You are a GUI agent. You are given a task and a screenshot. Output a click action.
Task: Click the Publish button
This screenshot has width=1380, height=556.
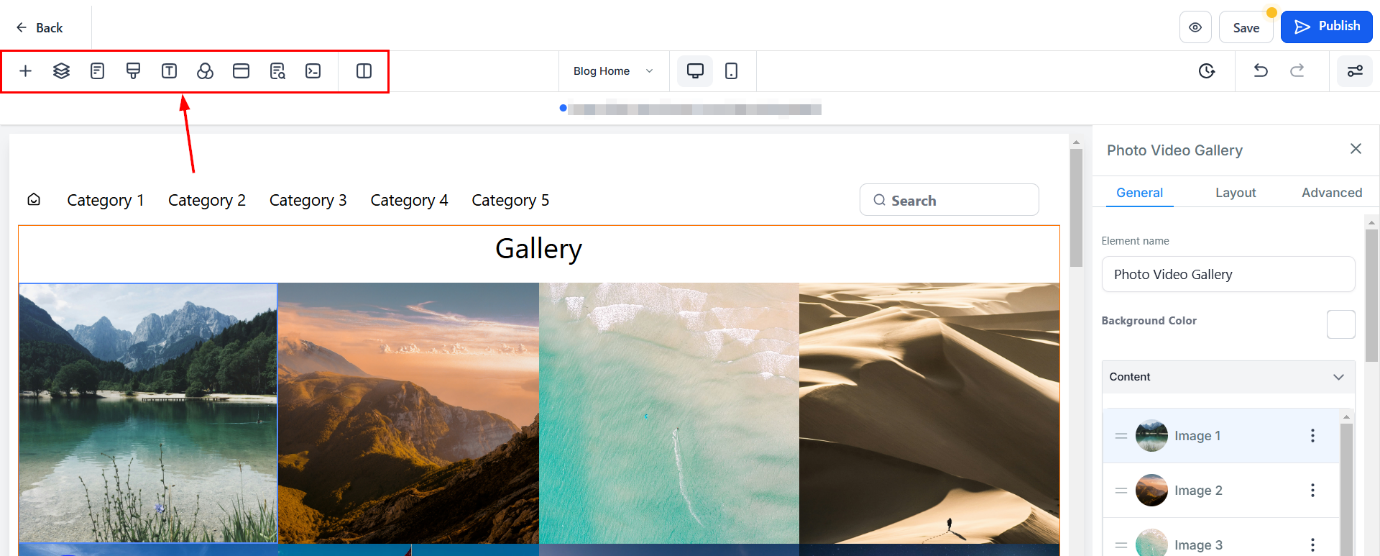point(1327,27)
